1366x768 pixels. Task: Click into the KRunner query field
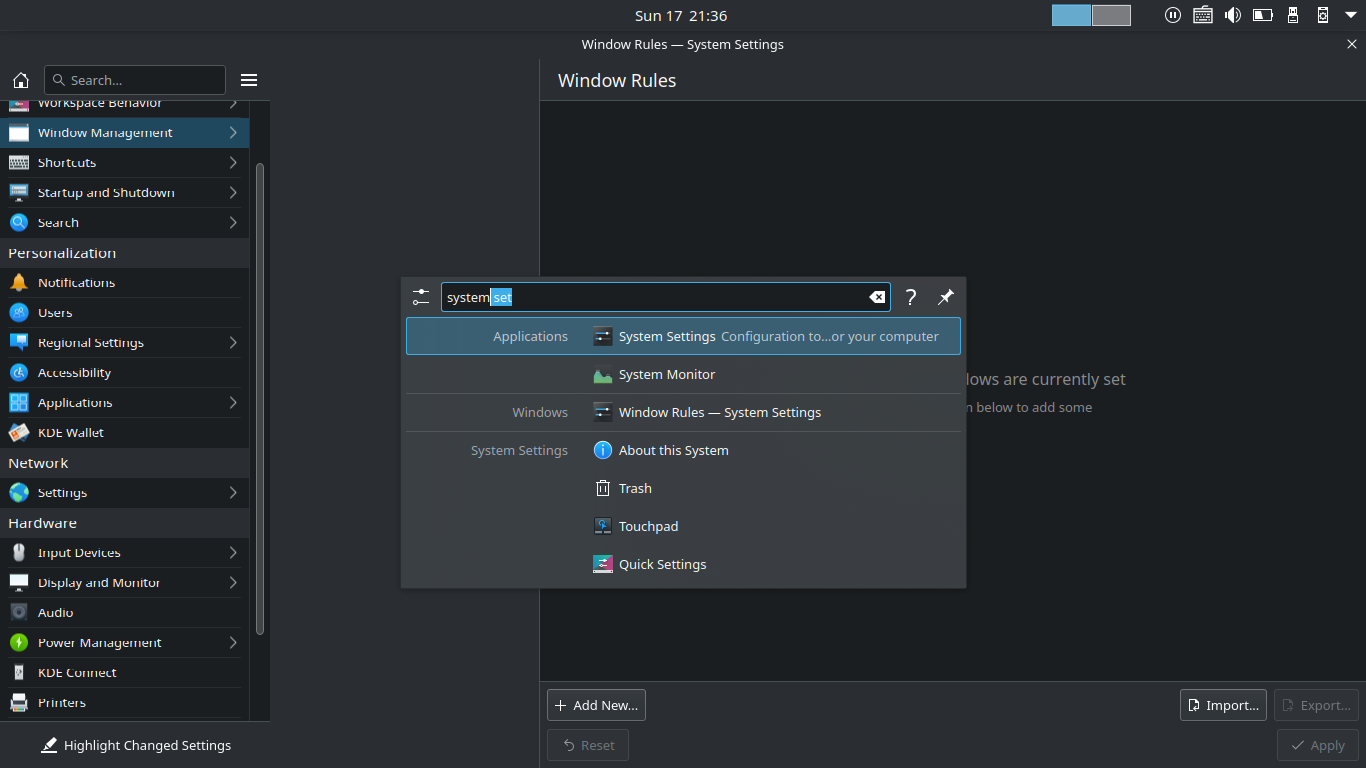point(665,297)
